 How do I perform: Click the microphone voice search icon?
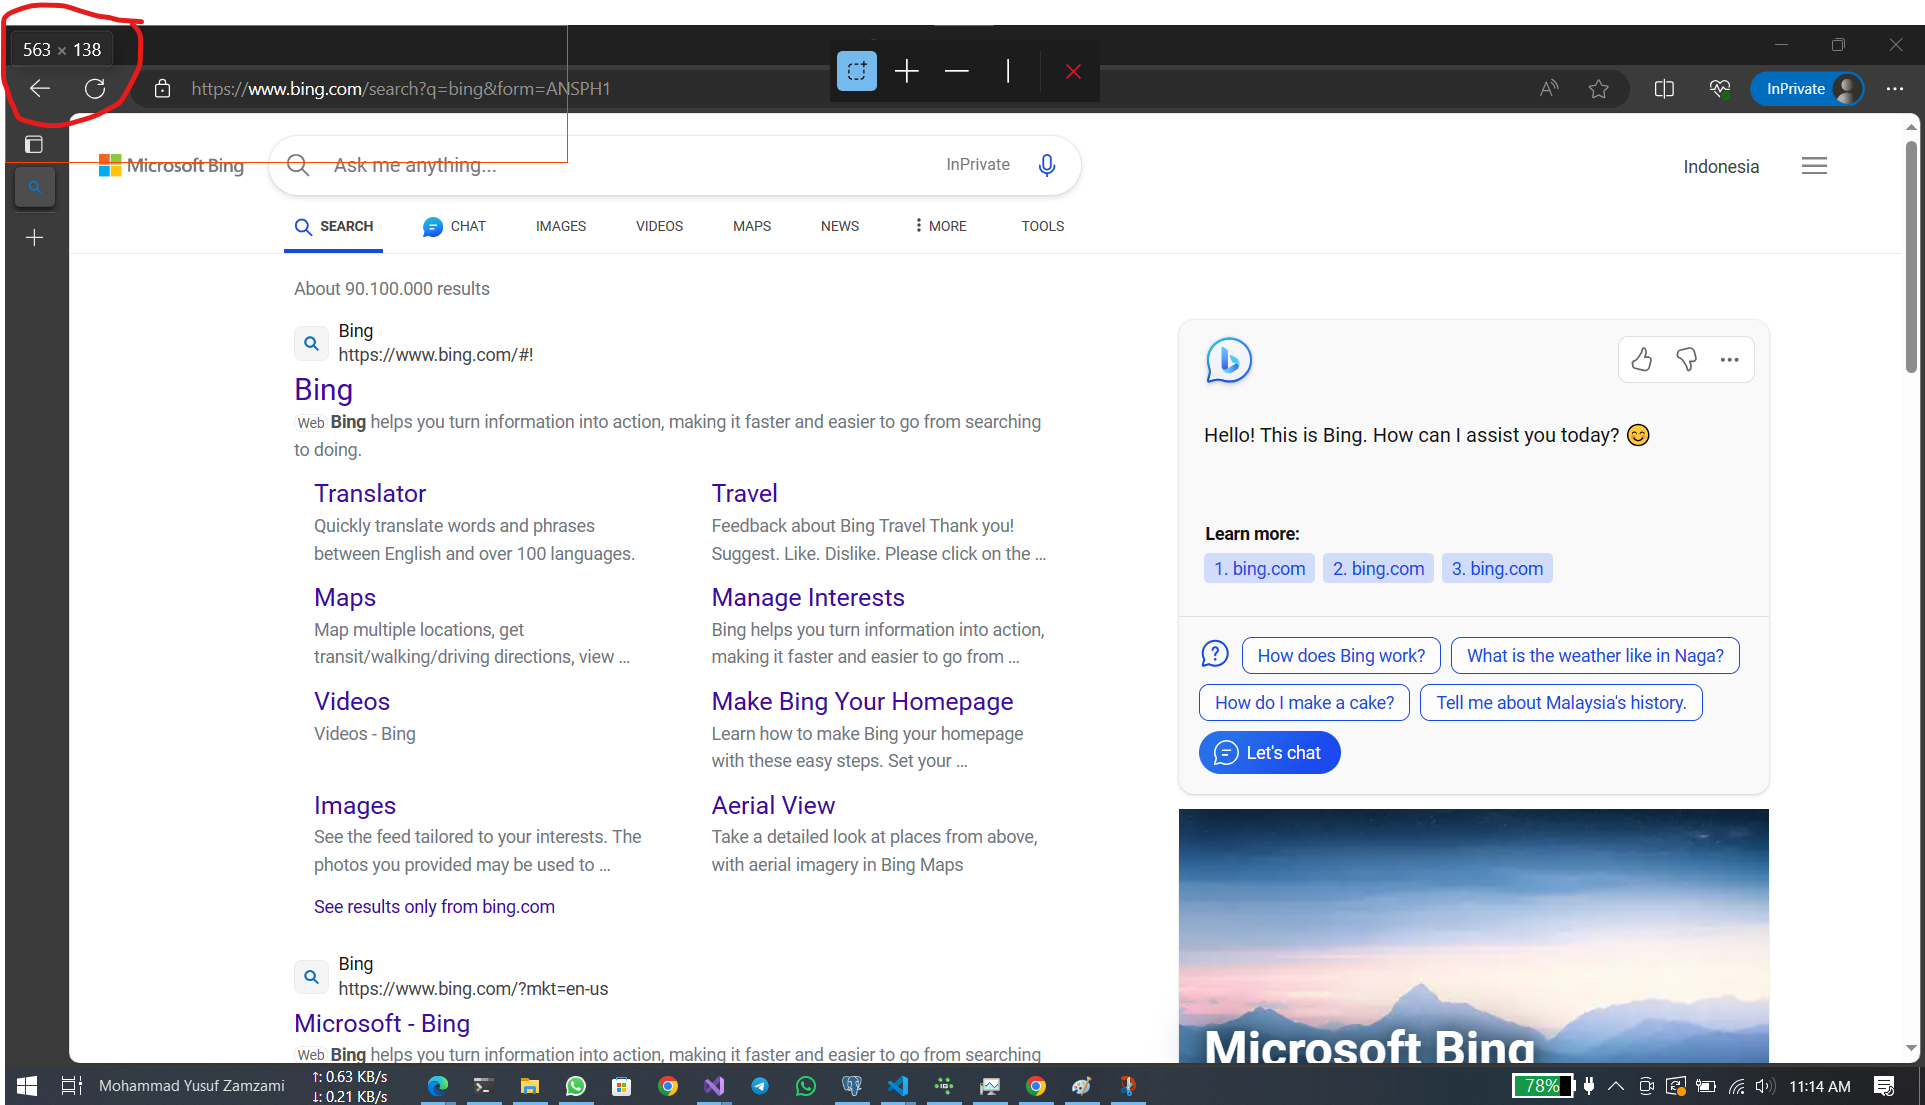[x=1047, y=165]
